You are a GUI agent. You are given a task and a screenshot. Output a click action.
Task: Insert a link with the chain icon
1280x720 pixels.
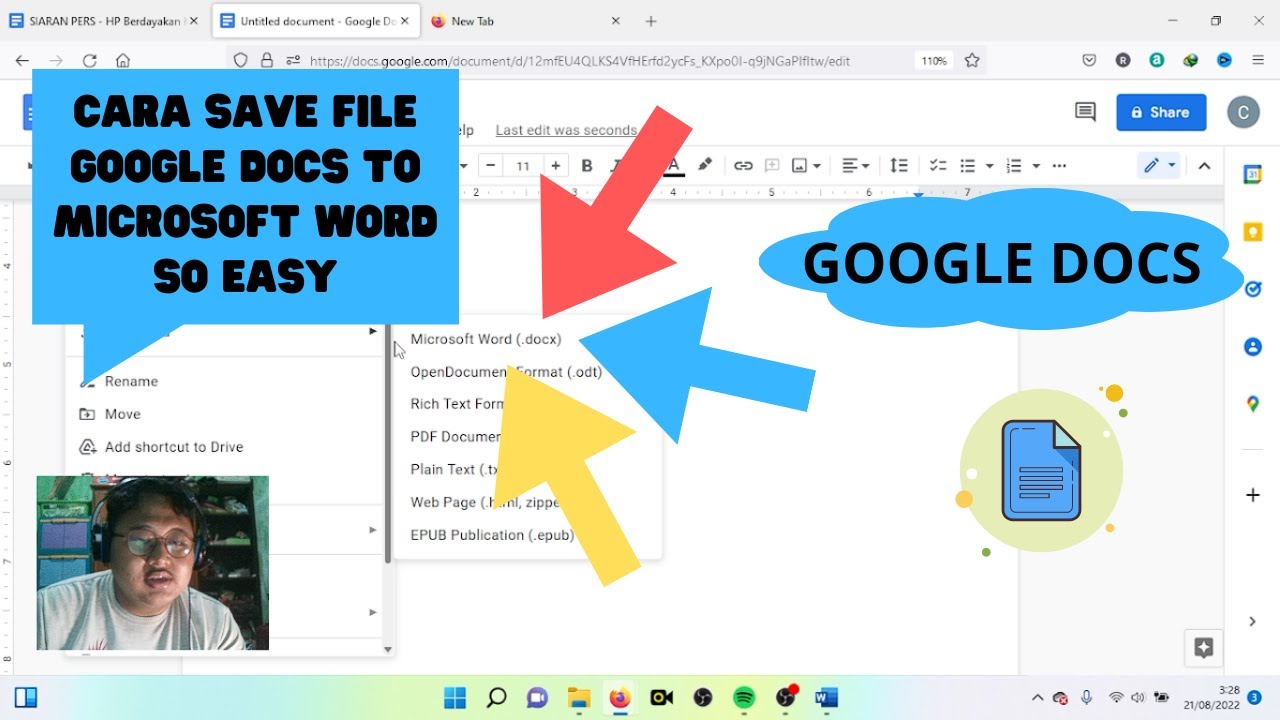(743, 165)
